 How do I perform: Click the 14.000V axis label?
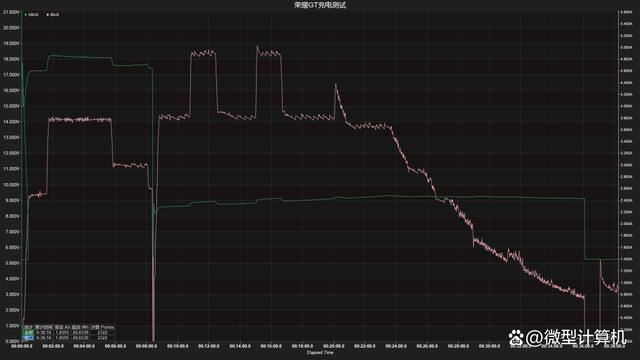(x=11, y=122)
